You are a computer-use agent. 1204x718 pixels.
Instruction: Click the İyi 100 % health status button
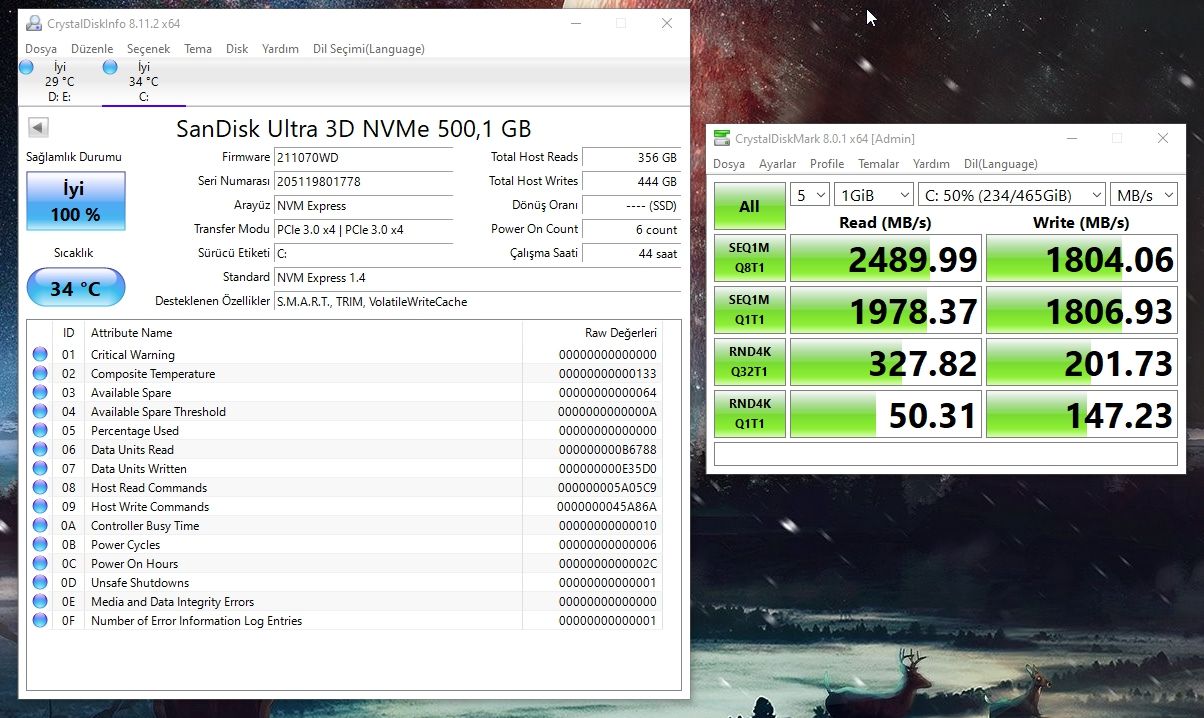pyautogui.click(x=76, y=201)
